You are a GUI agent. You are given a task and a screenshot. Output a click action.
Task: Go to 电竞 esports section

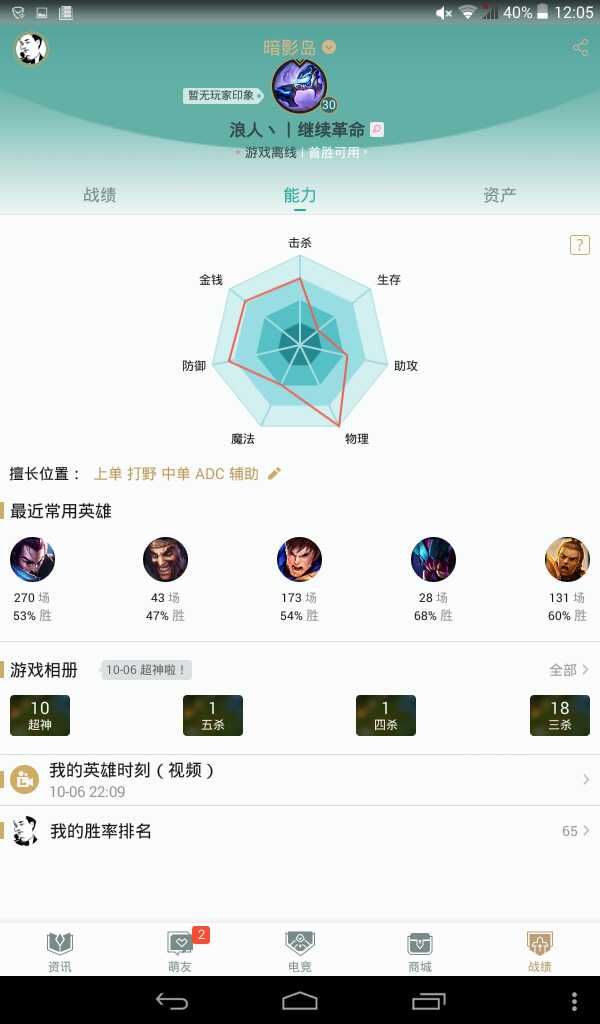[300, 952]
